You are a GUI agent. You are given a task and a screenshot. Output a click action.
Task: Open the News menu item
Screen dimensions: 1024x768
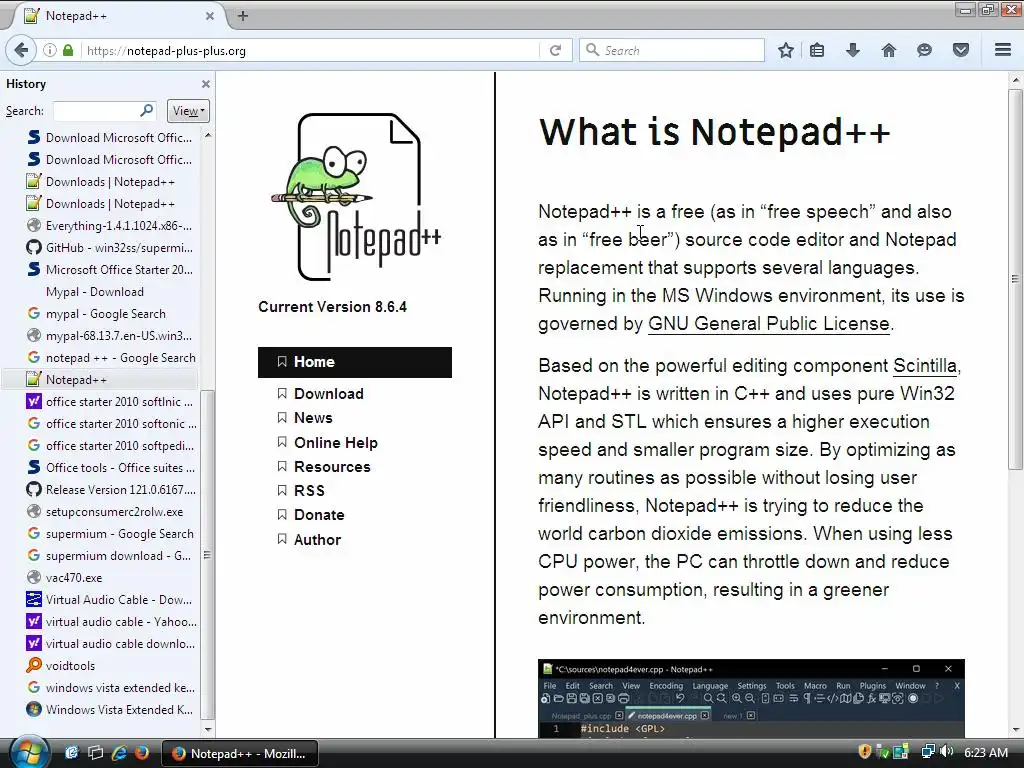point(313,418)
